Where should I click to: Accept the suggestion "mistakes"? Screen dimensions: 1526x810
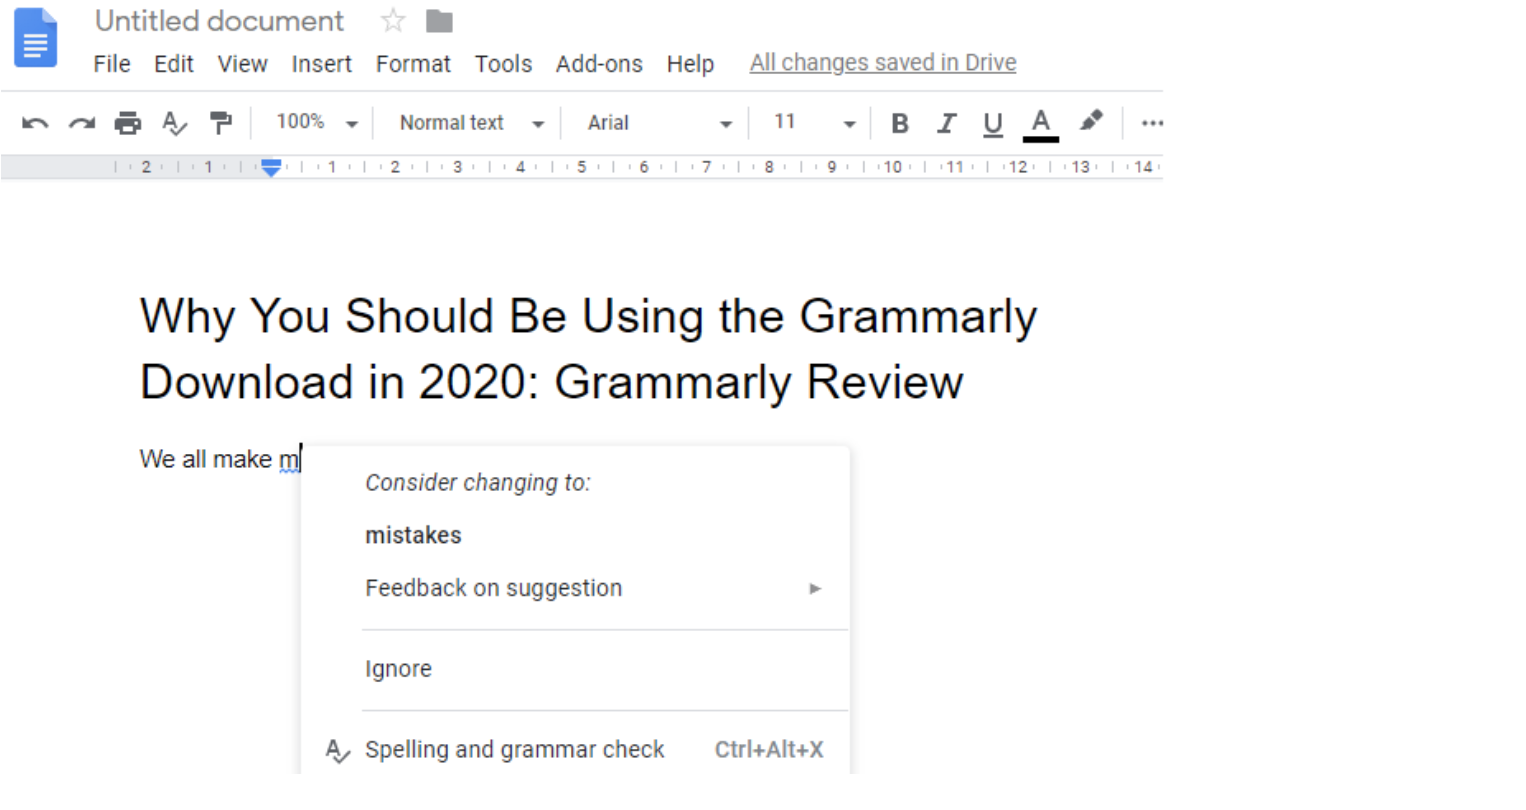(x=413, y=535)
